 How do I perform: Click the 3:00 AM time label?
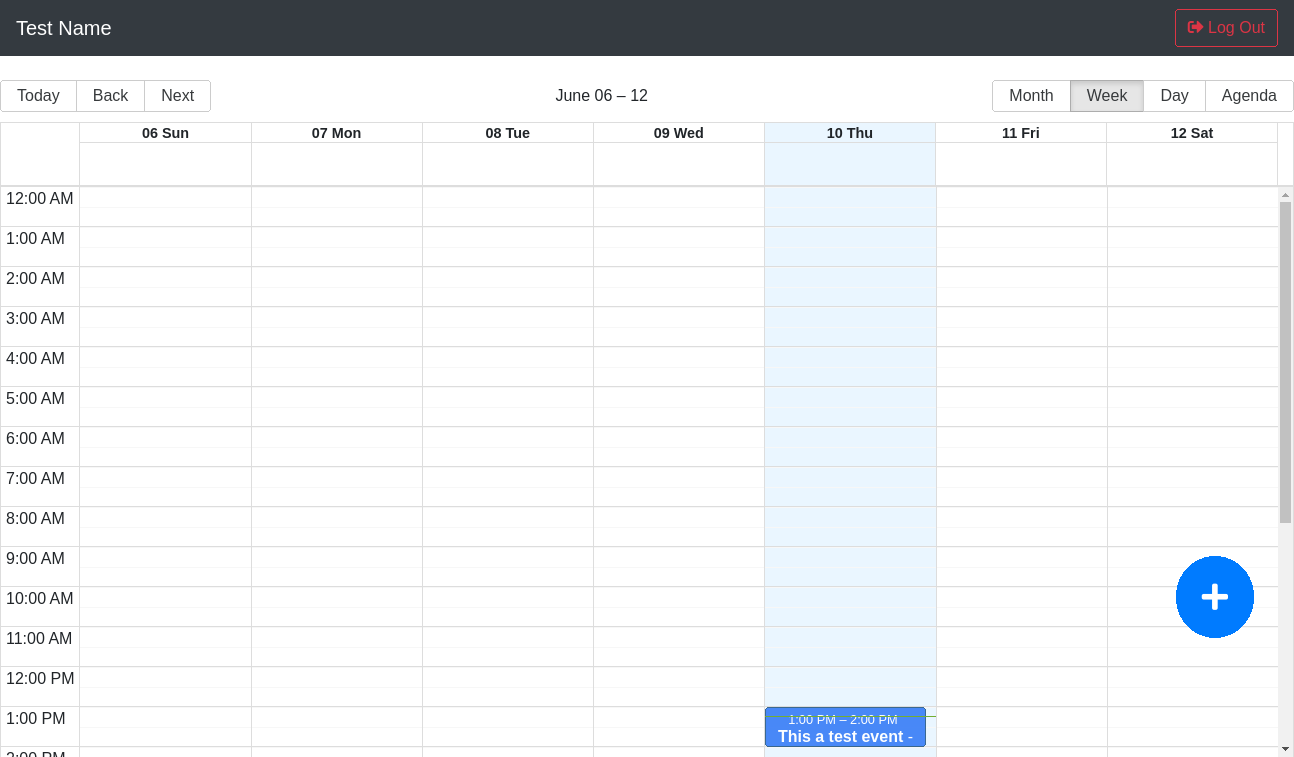pyautogui.click(x=35, y=318)
